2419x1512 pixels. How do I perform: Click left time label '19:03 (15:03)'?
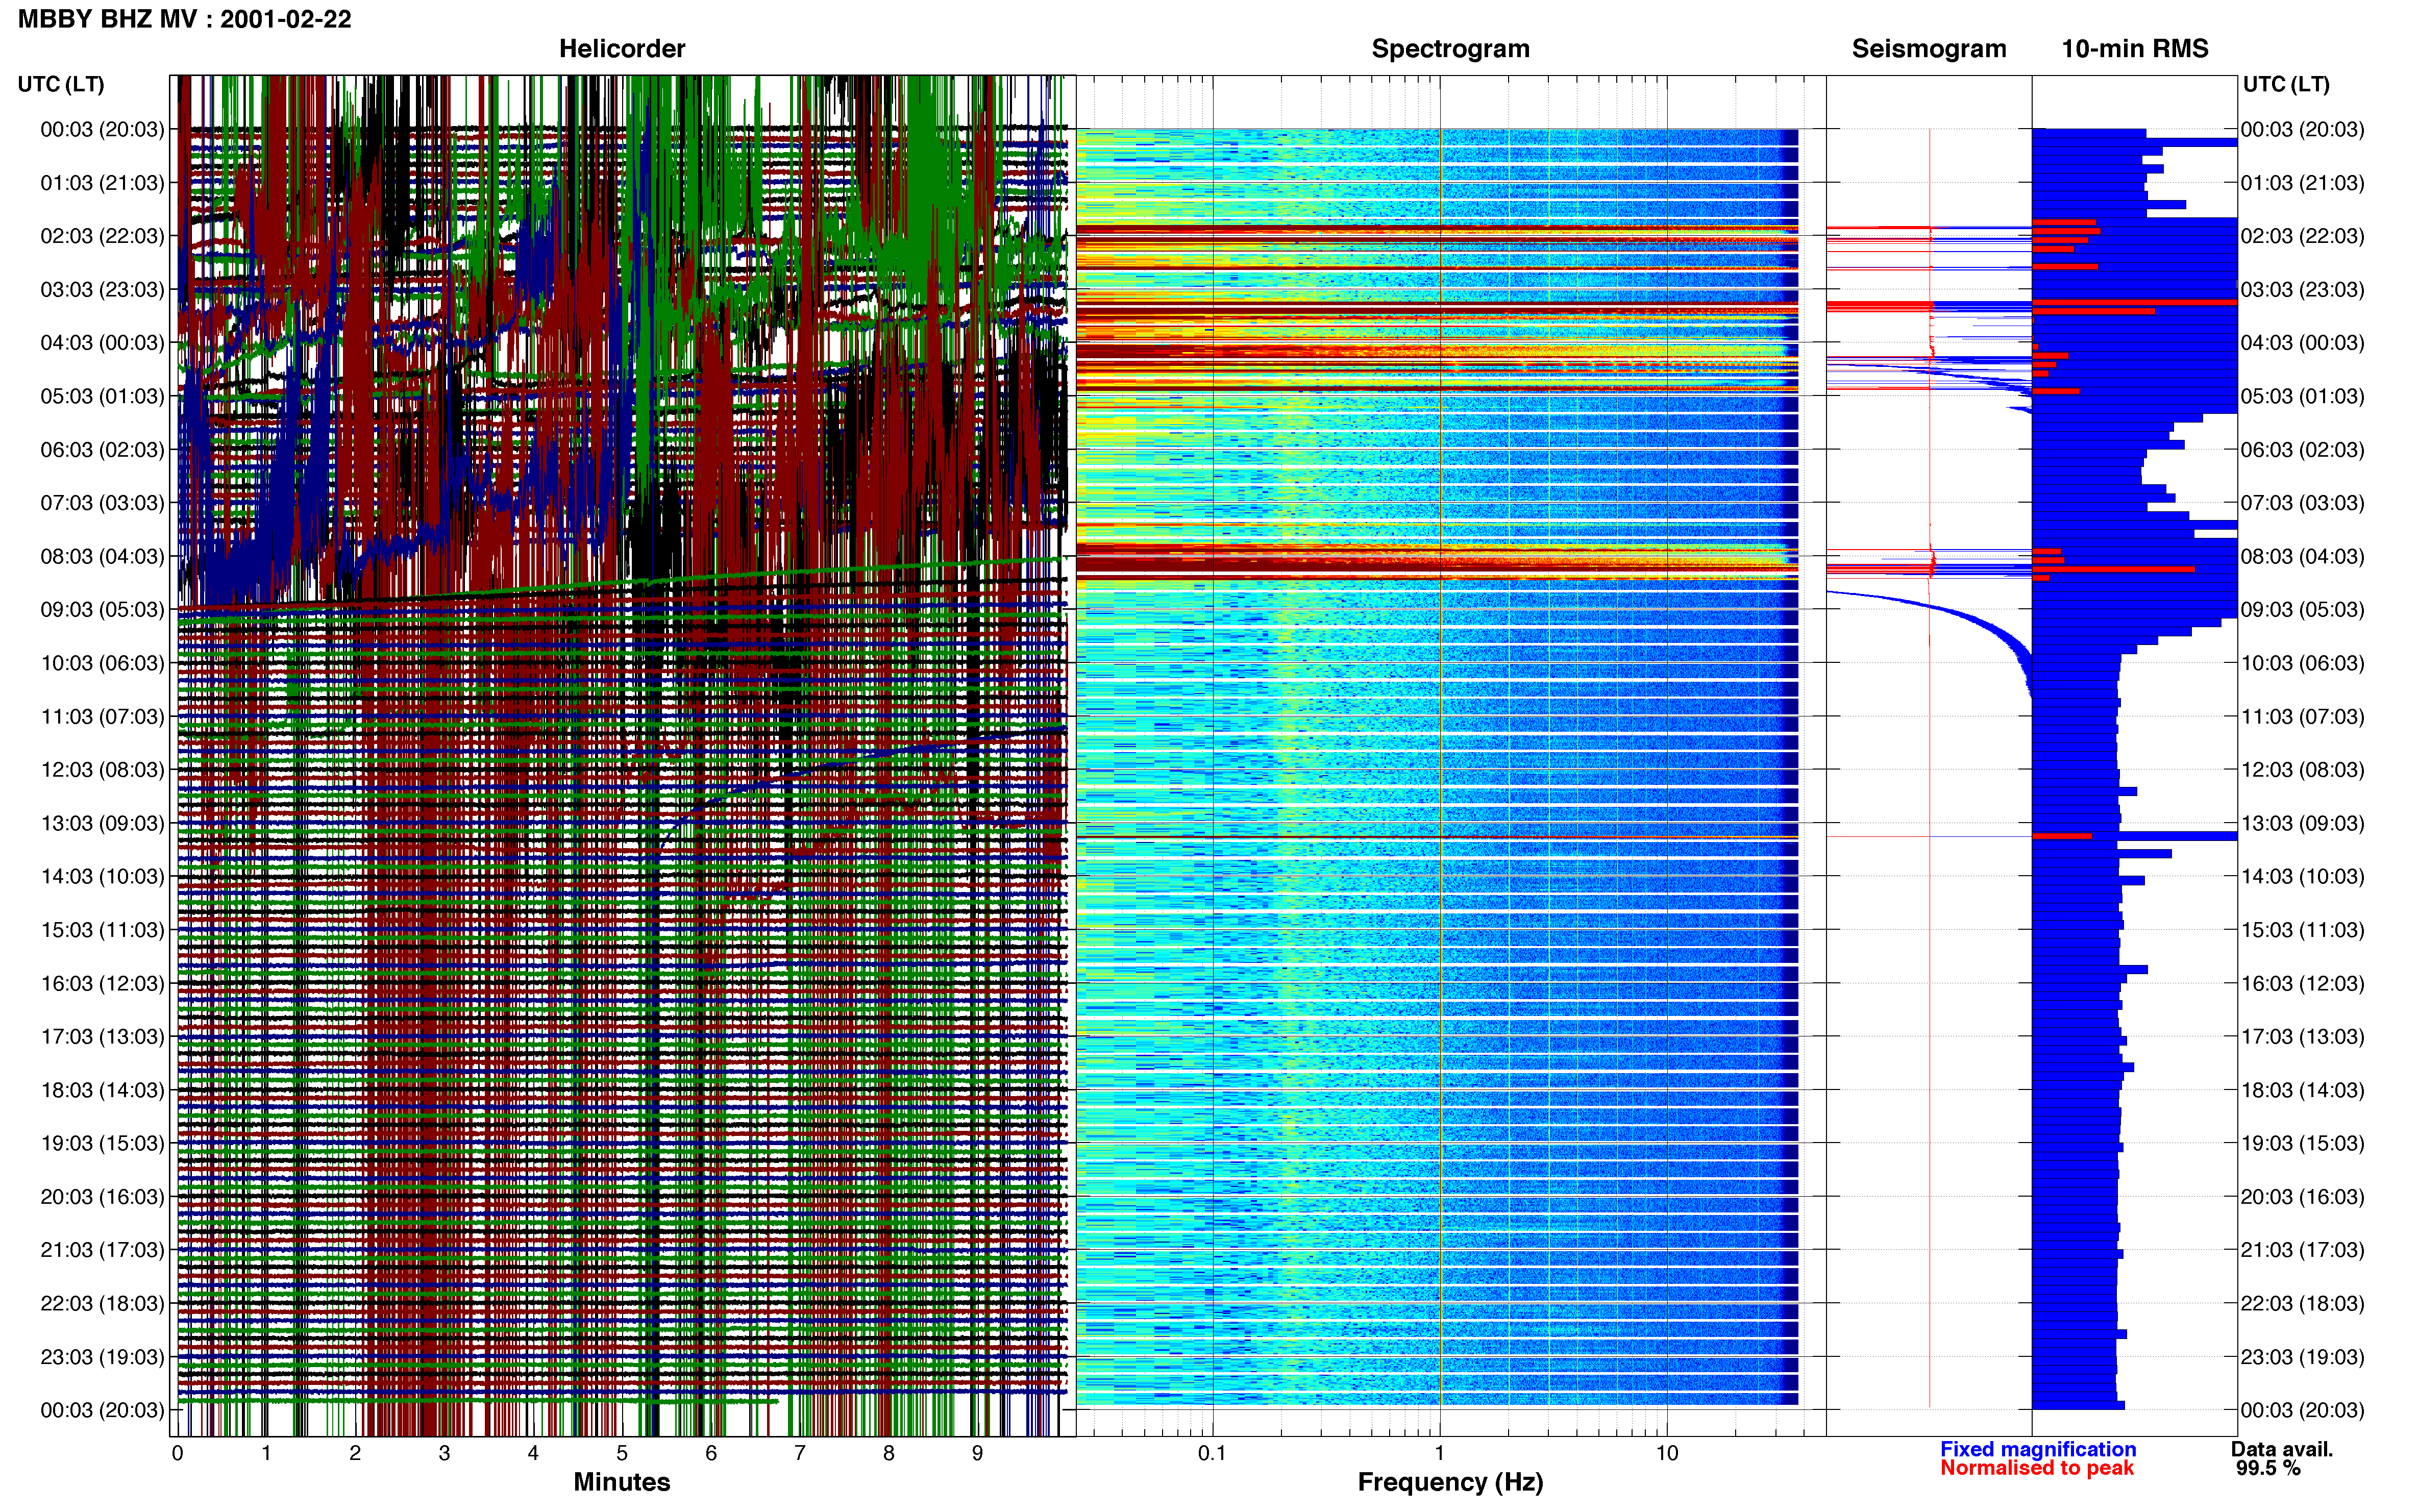pyautogui.click(x=102, y=1143)
